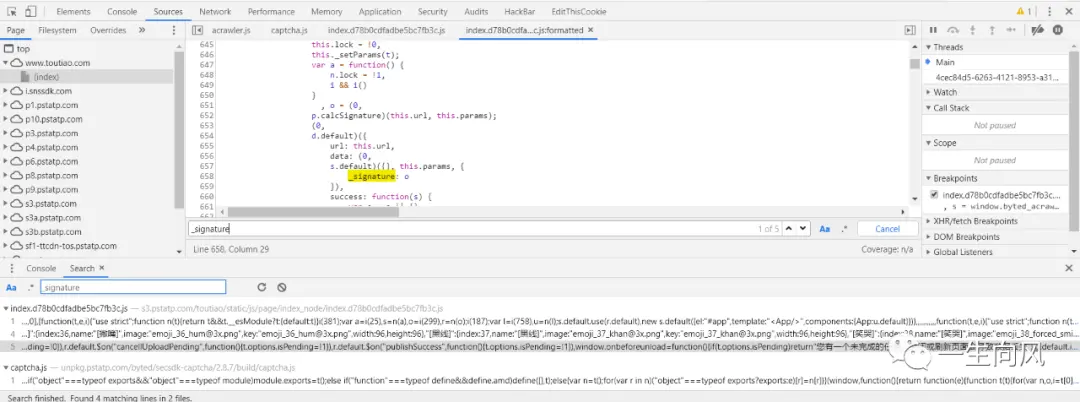The image size is (1080, 402).
Task: Clear the search results in the drawer
Action: click(281, 287)
